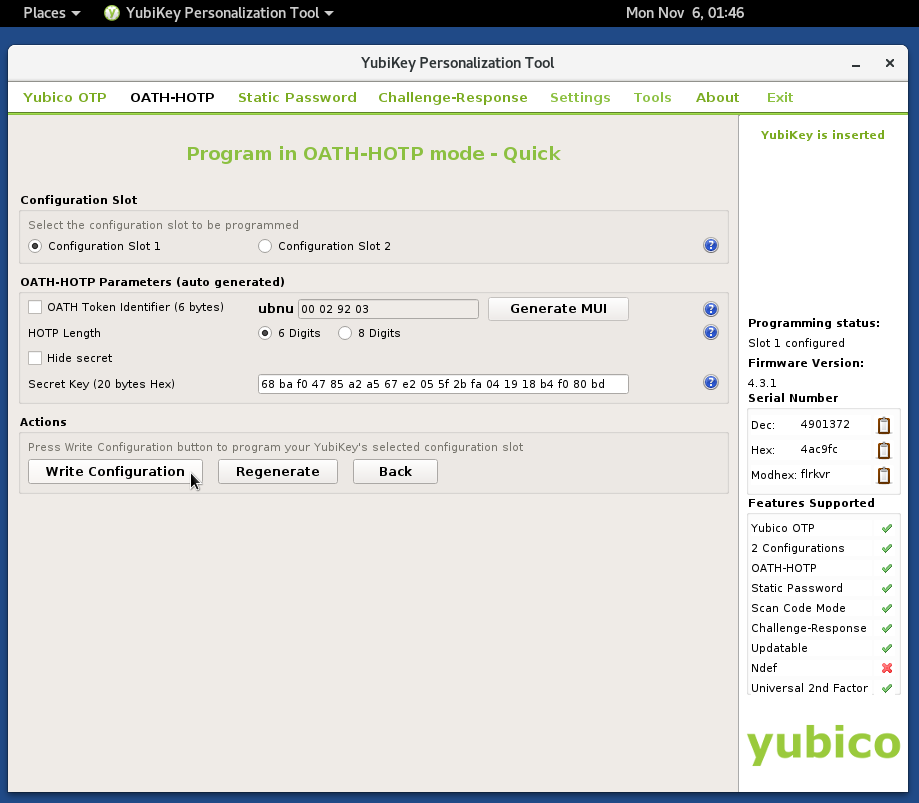919x803 pixels.
Task: Copy hex serial number to clipboard
Action: click(884, 450)
